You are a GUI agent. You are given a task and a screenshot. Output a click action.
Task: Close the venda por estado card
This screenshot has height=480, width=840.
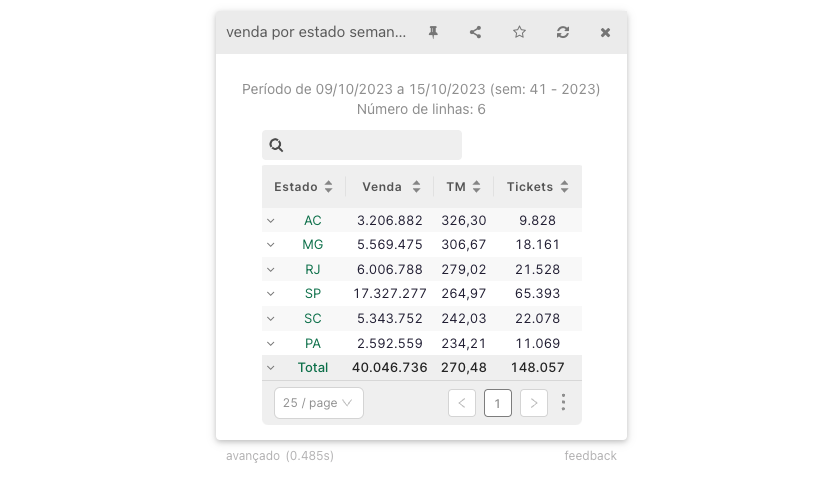[x=605, y=32]
